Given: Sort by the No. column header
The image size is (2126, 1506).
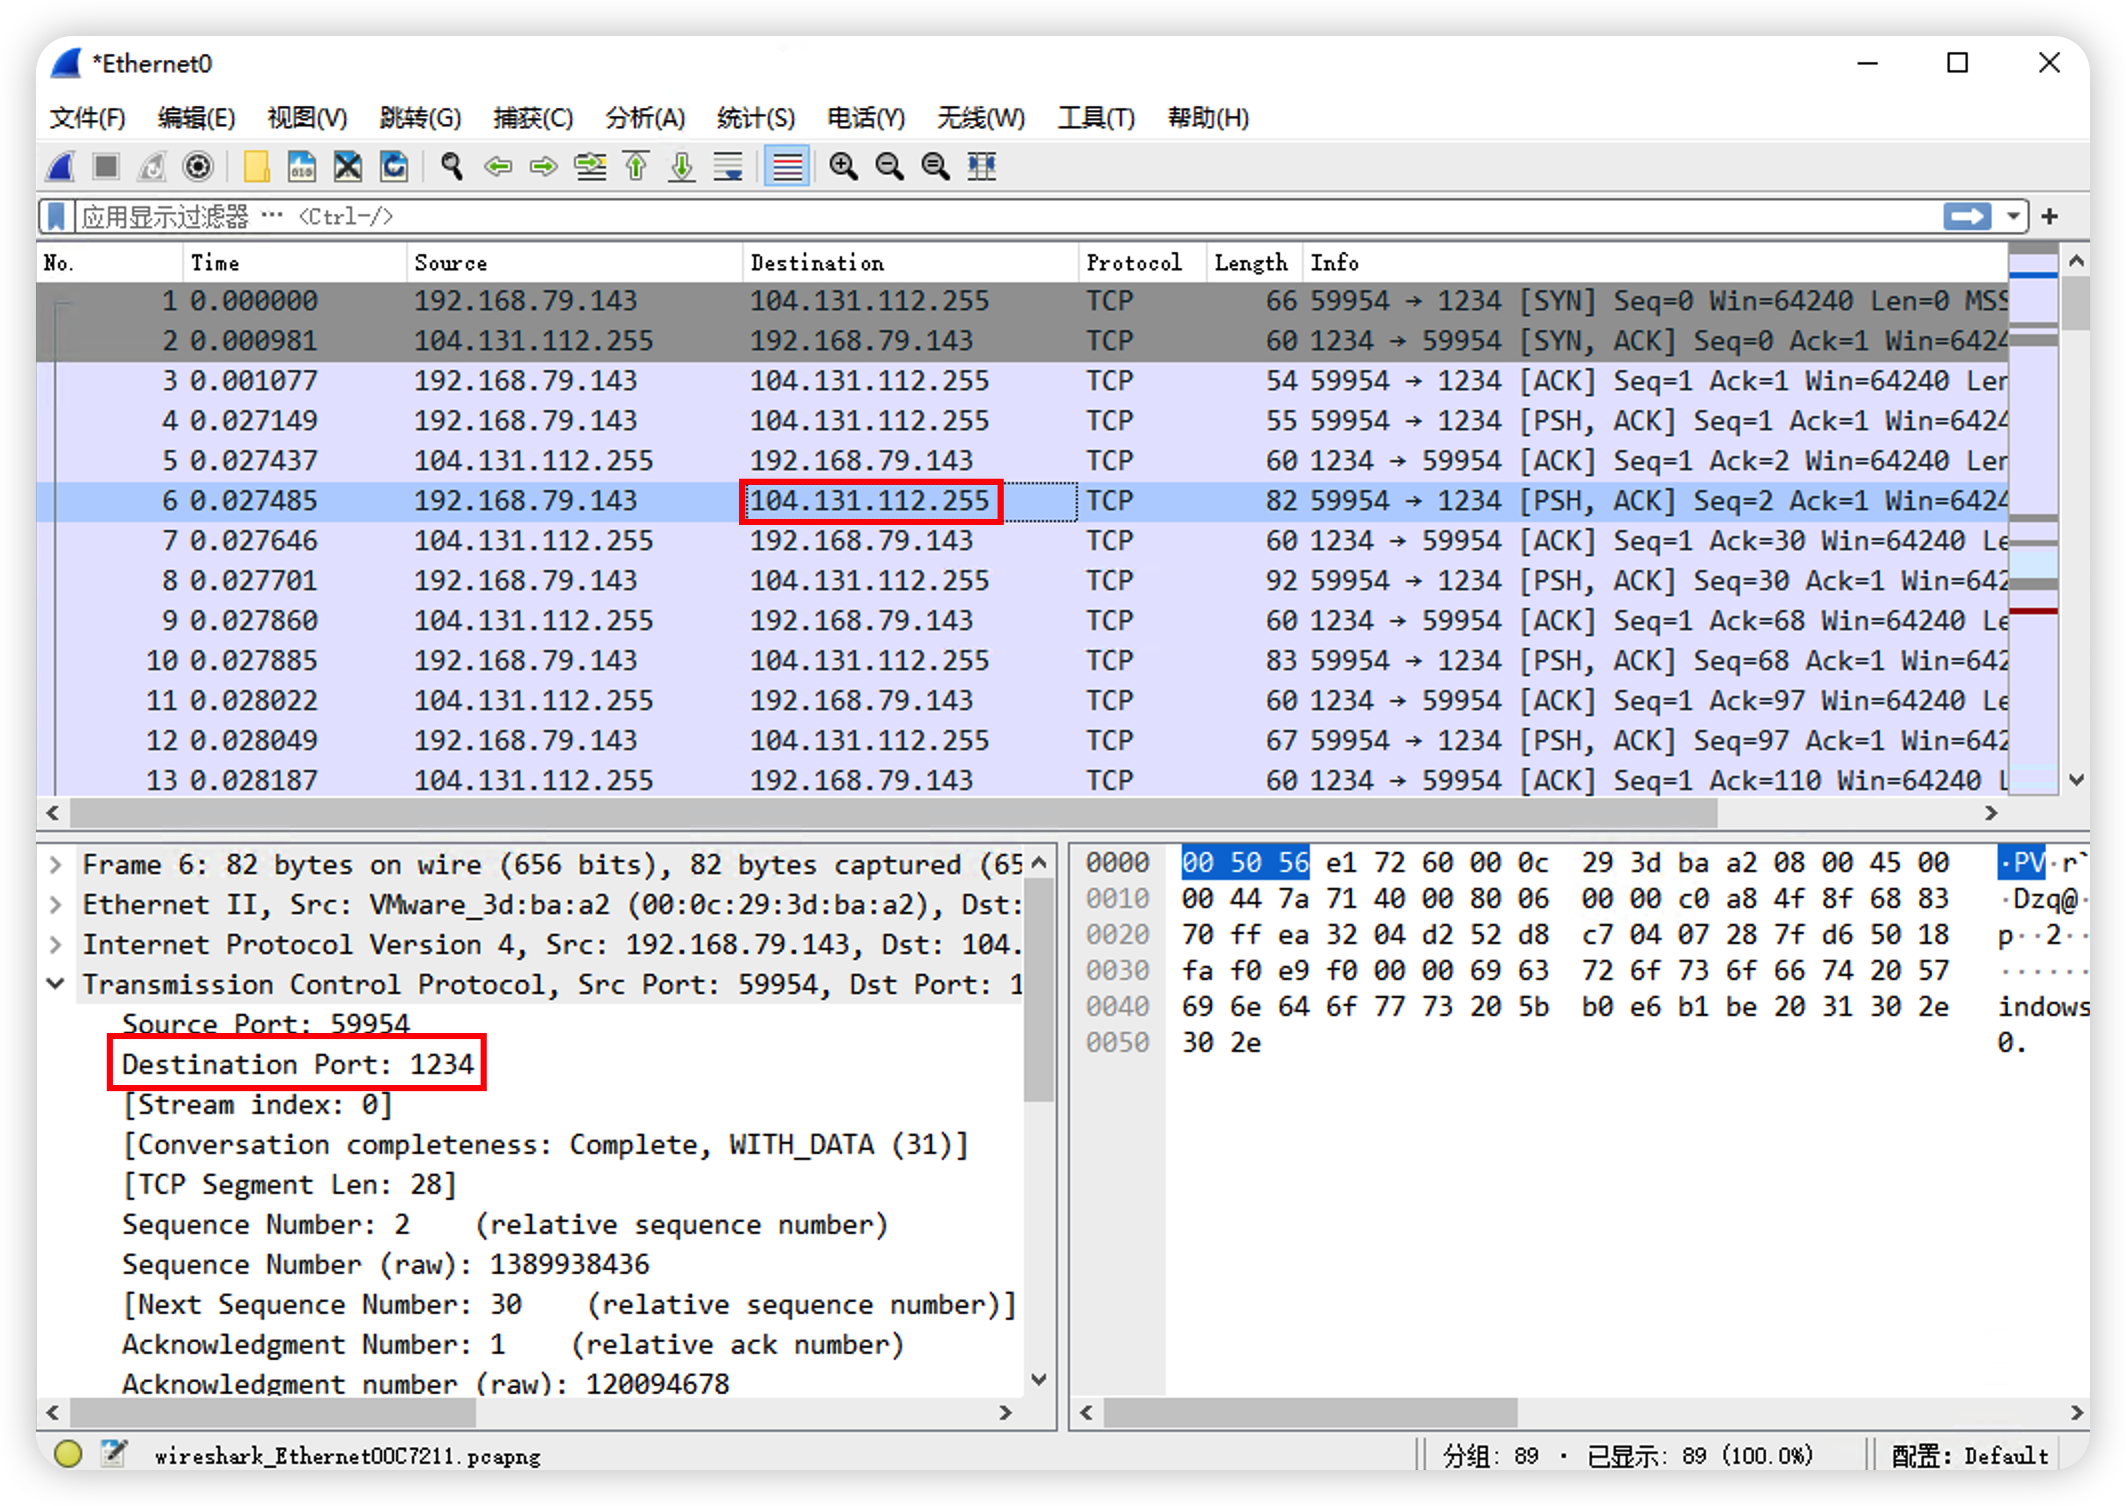Looking at the screenshot, I should 110,263.
